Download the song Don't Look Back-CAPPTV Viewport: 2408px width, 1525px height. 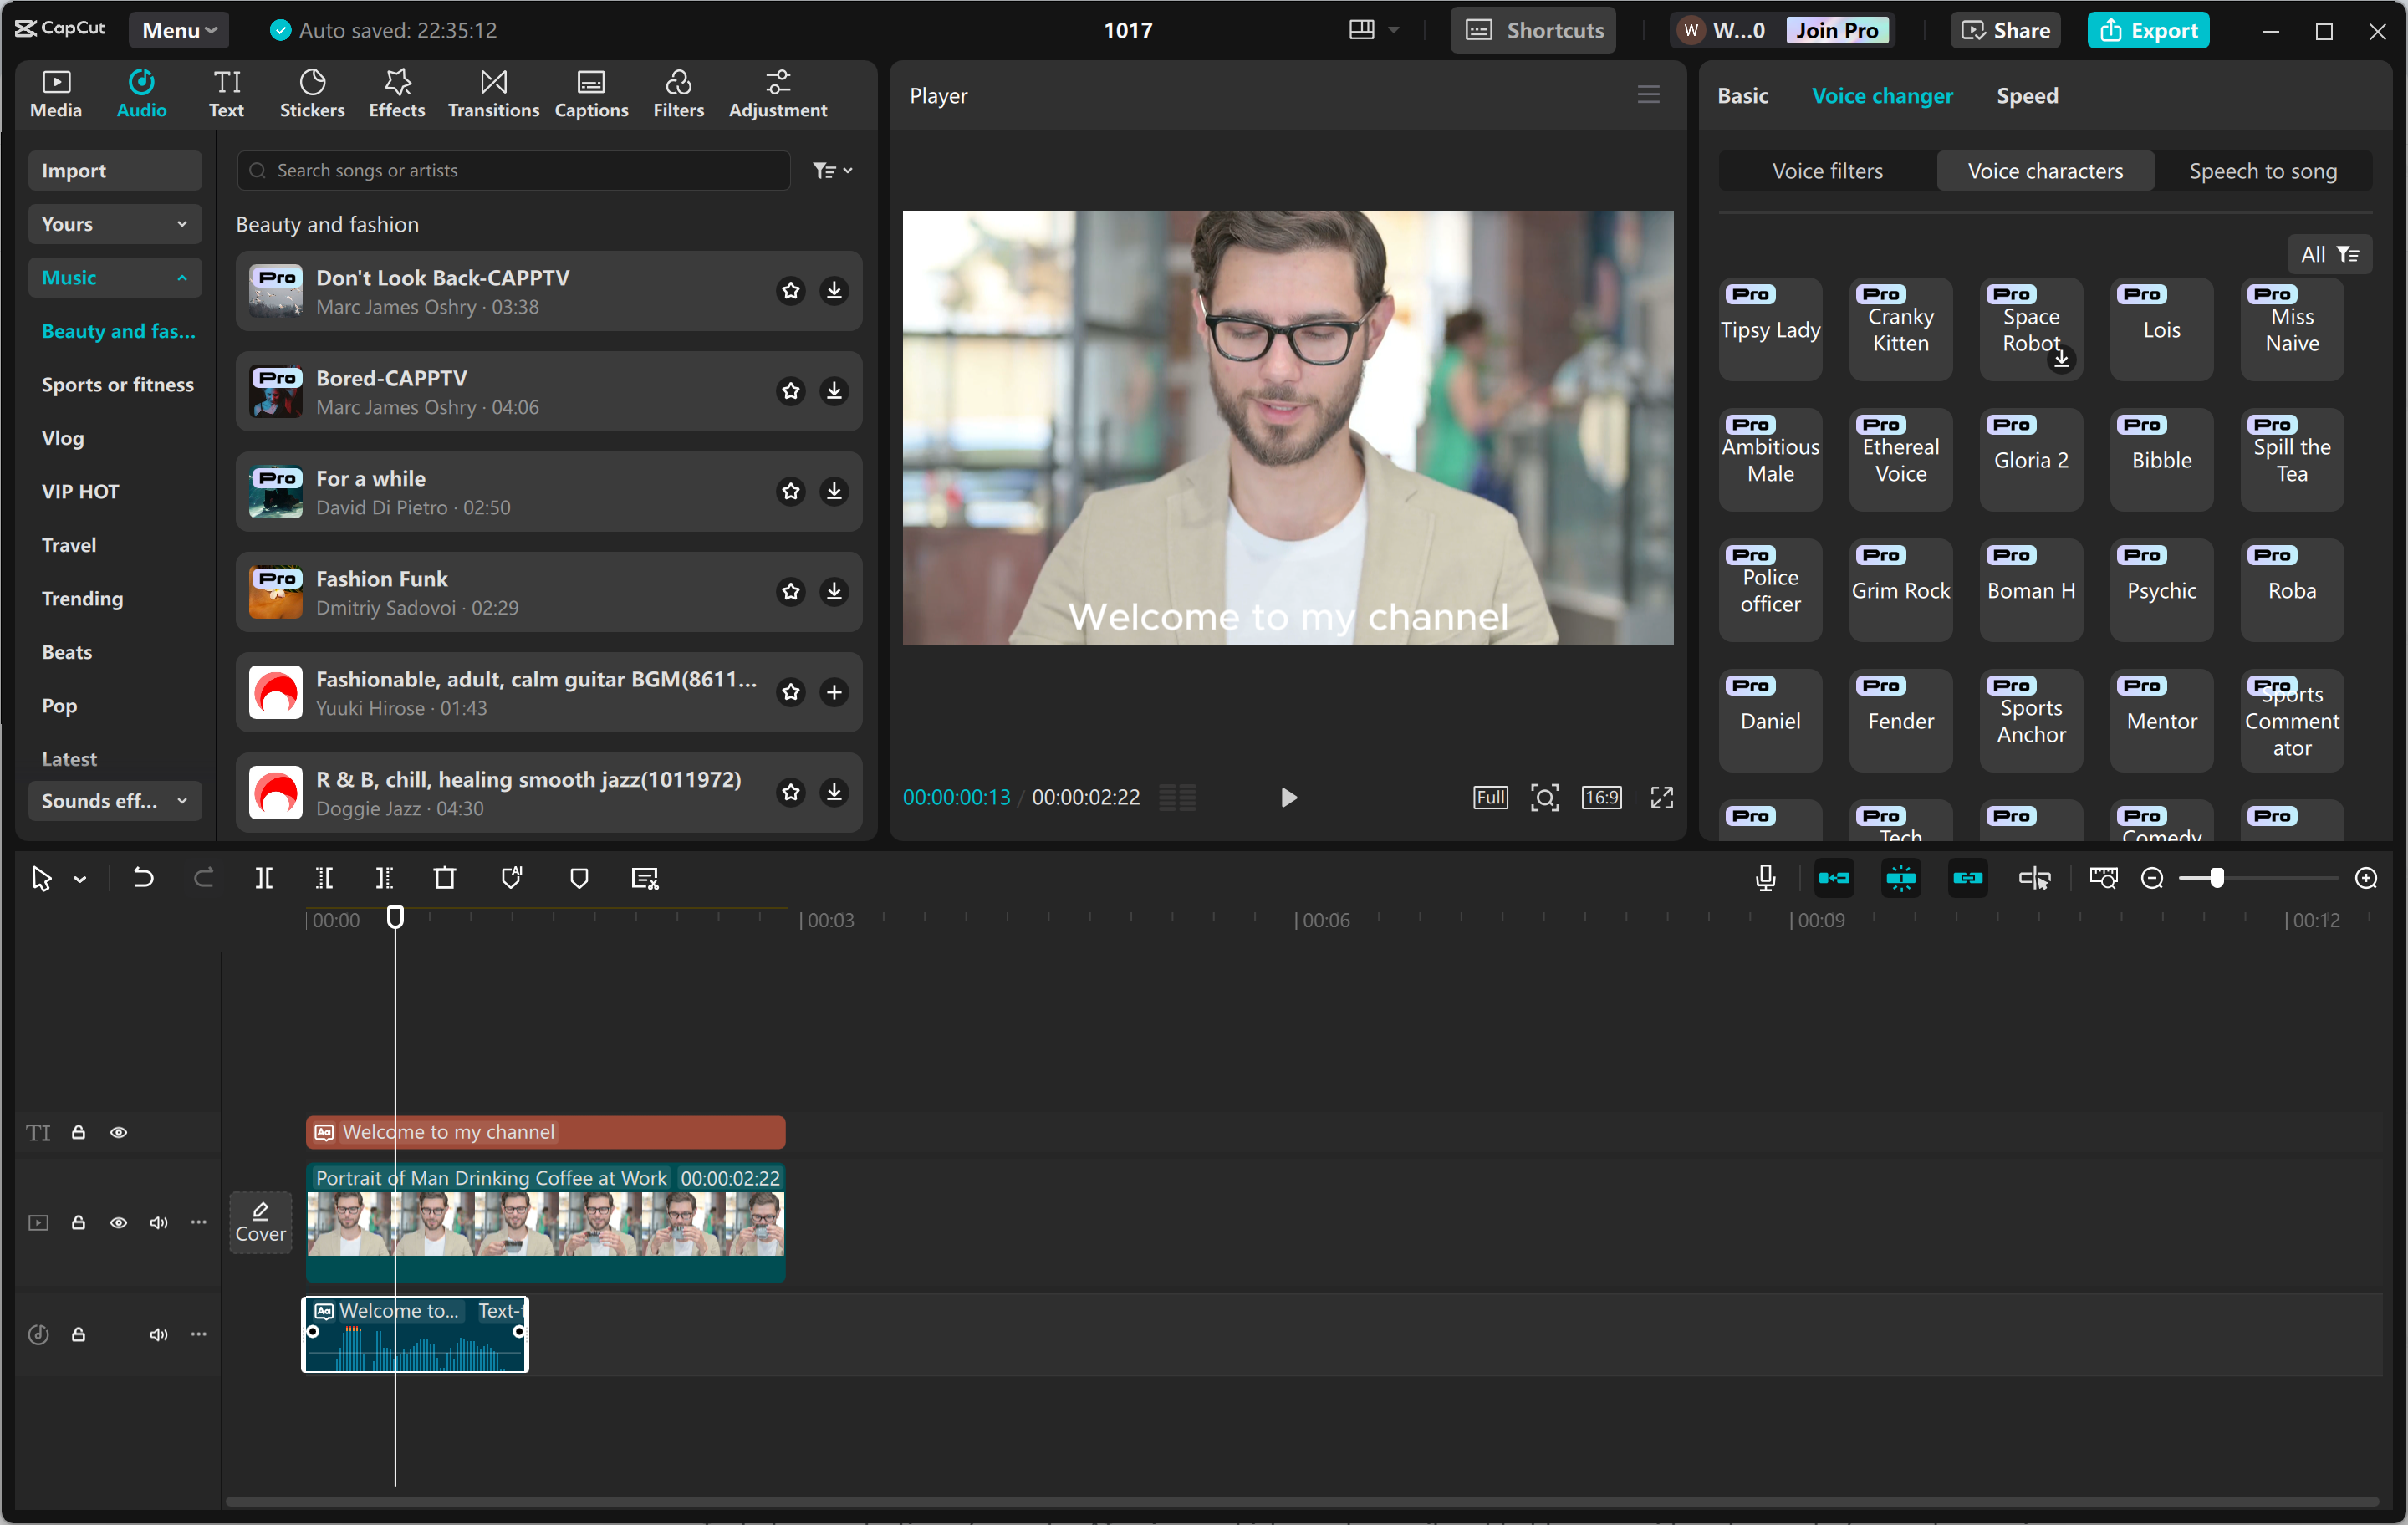click(x=834, y=290)
